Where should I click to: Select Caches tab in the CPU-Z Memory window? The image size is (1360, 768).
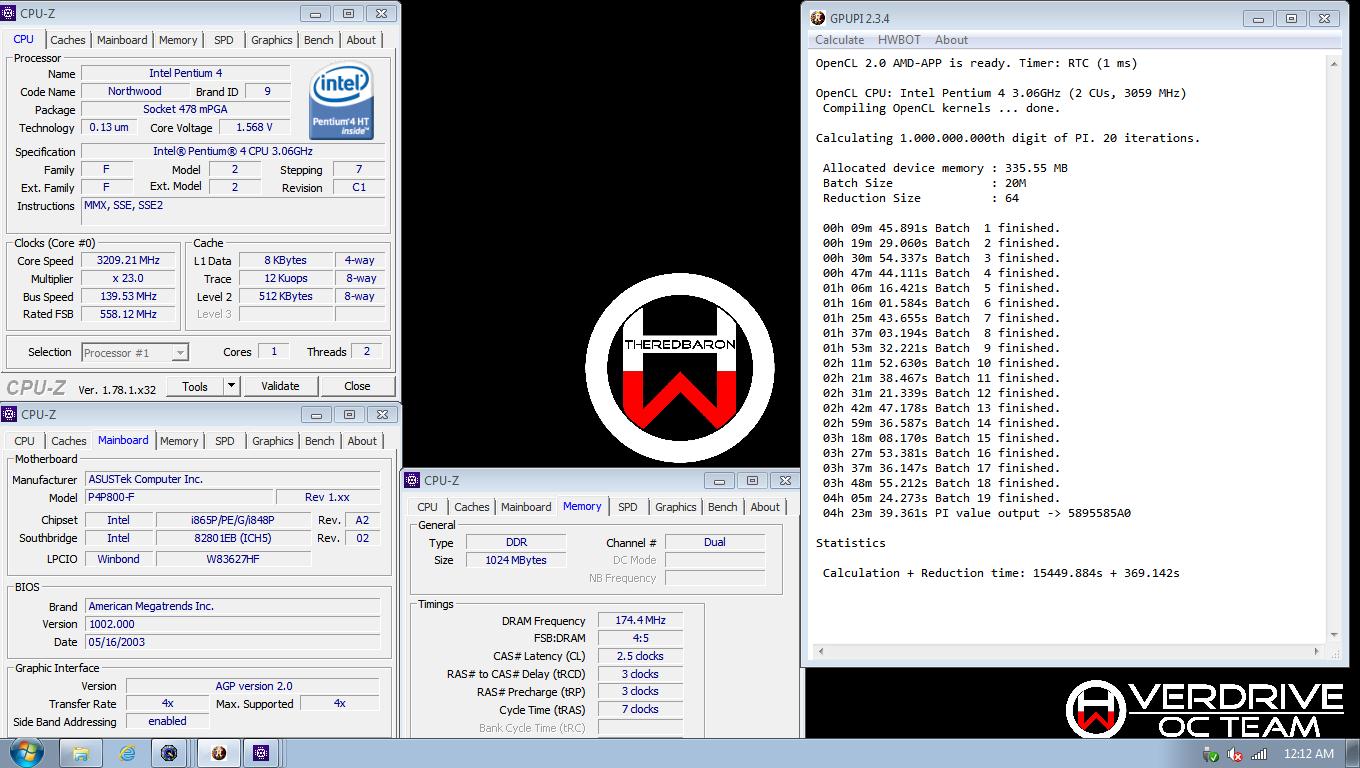coord(471,507)
